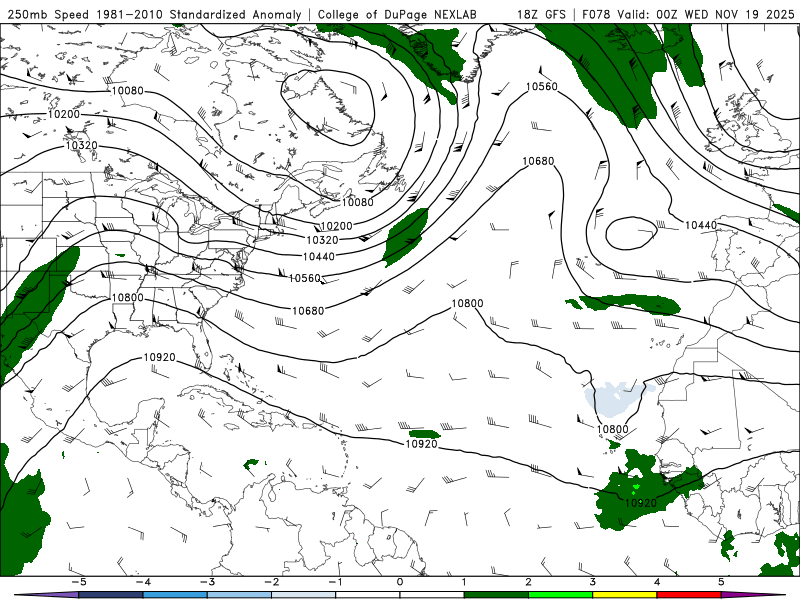Click the 10680 contour label in the mid North Atlantic
Image resolution: width=800 pixels, height=600 pixels.
pyautogui.click(x=538, y=161)
